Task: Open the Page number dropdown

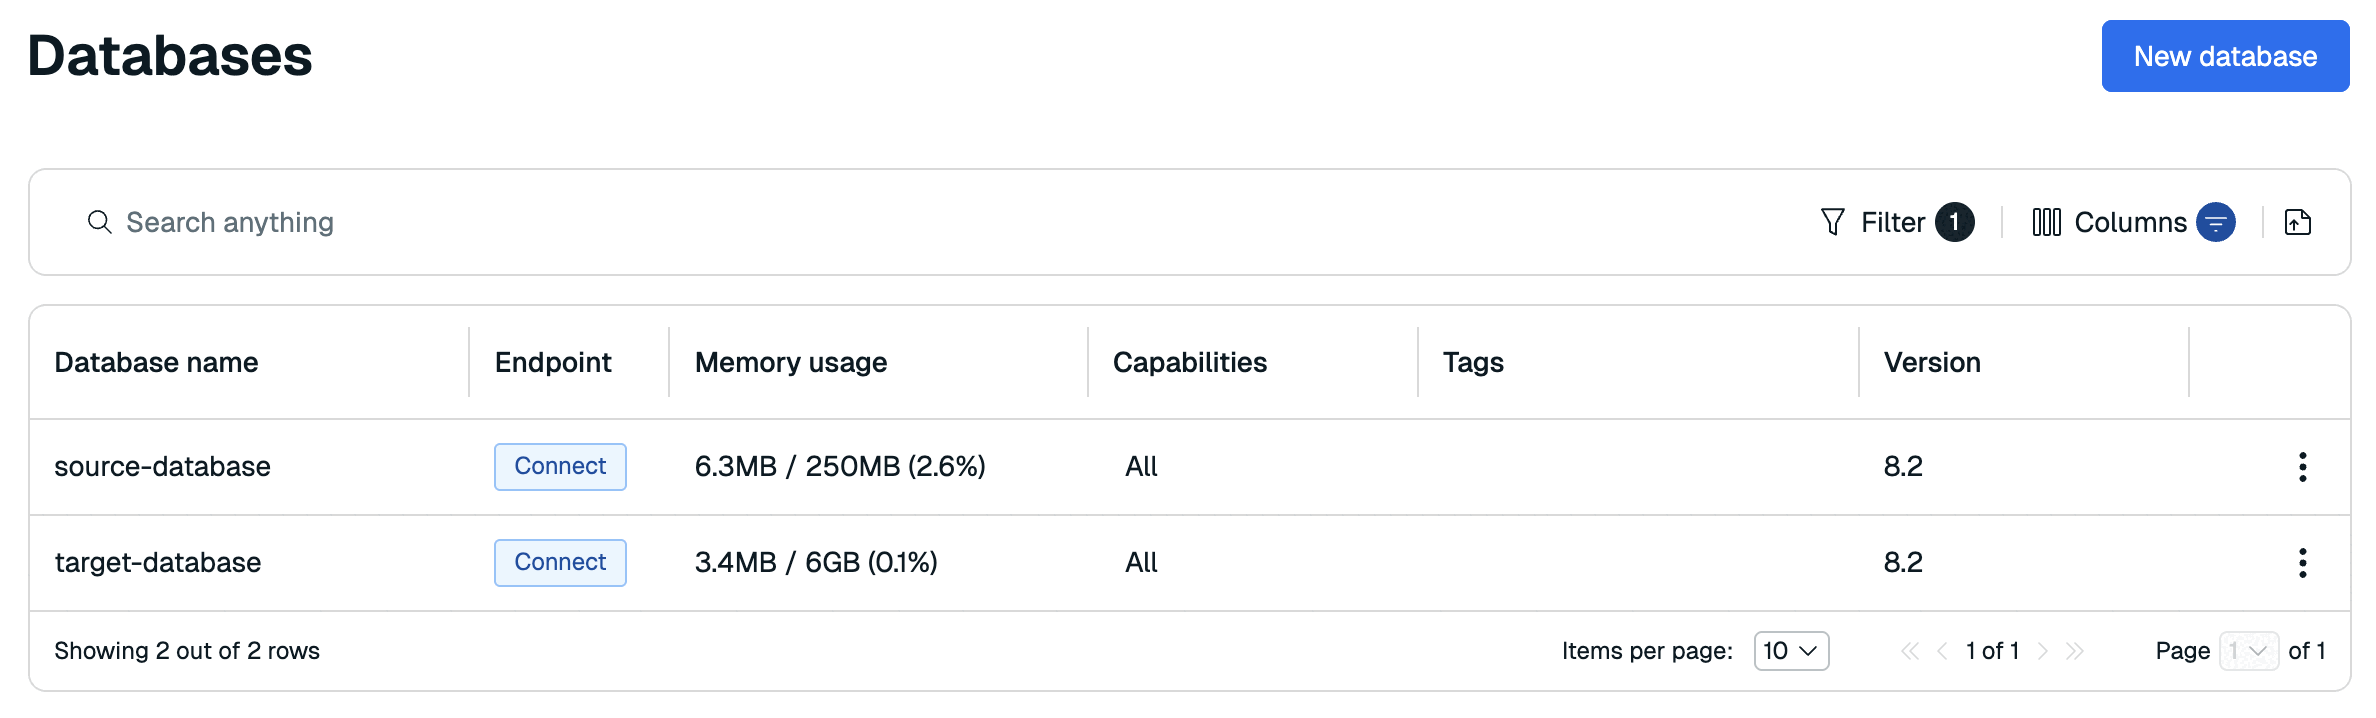Action: tap(2248, 651)
